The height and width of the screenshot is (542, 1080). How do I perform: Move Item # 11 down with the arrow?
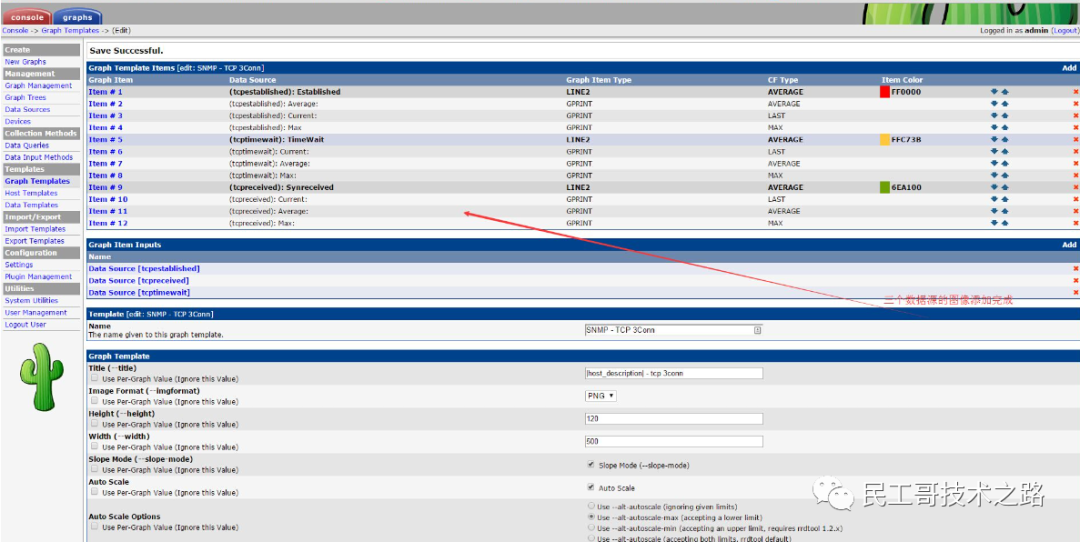[x=994, y=211]
